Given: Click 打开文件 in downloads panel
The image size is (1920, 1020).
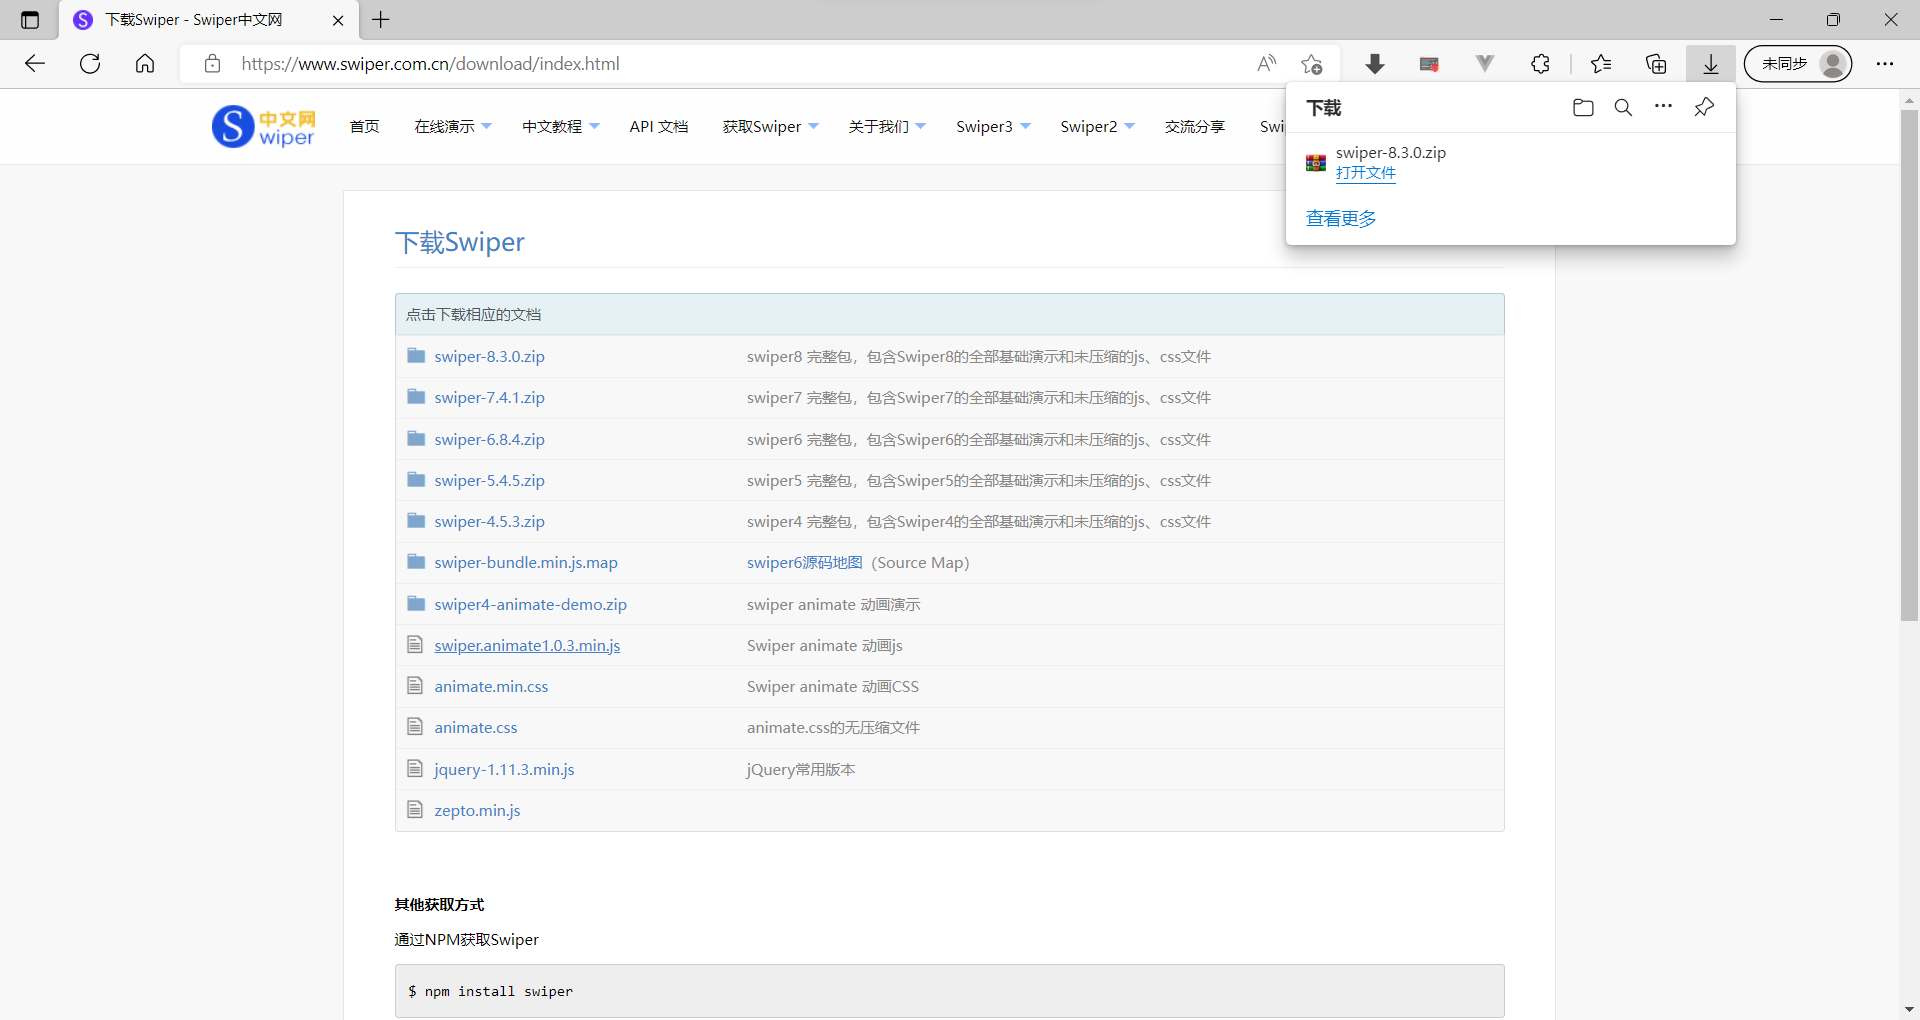Looking at the screenshot, I should coord(1365,173).
